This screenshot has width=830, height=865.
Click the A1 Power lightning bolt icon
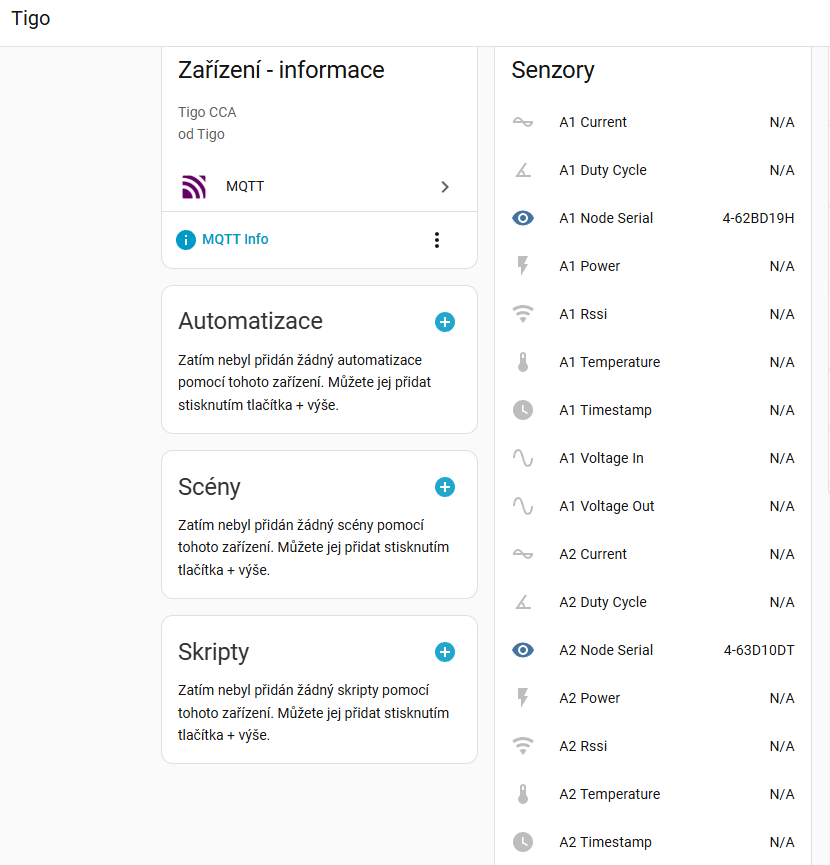point(523,266)
